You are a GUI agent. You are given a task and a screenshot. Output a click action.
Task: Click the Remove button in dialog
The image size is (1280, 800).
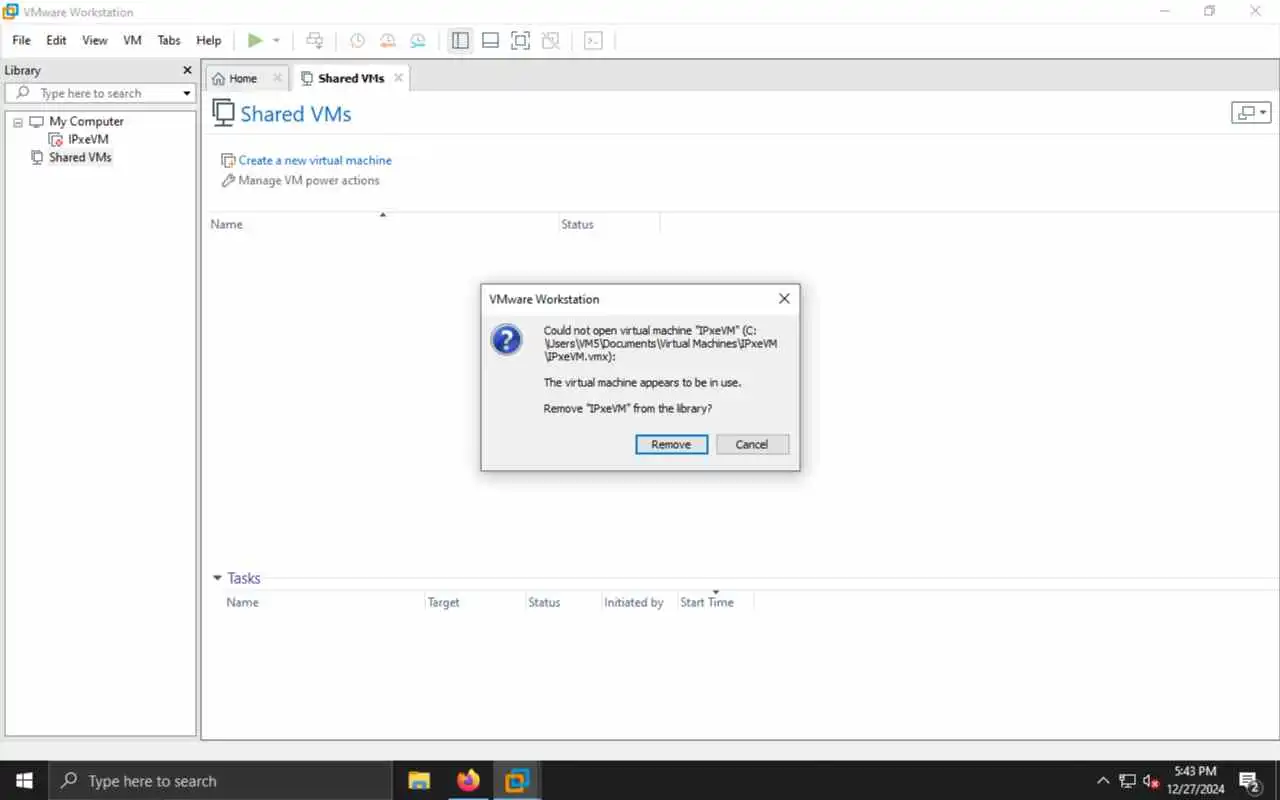tap(671, 444)
